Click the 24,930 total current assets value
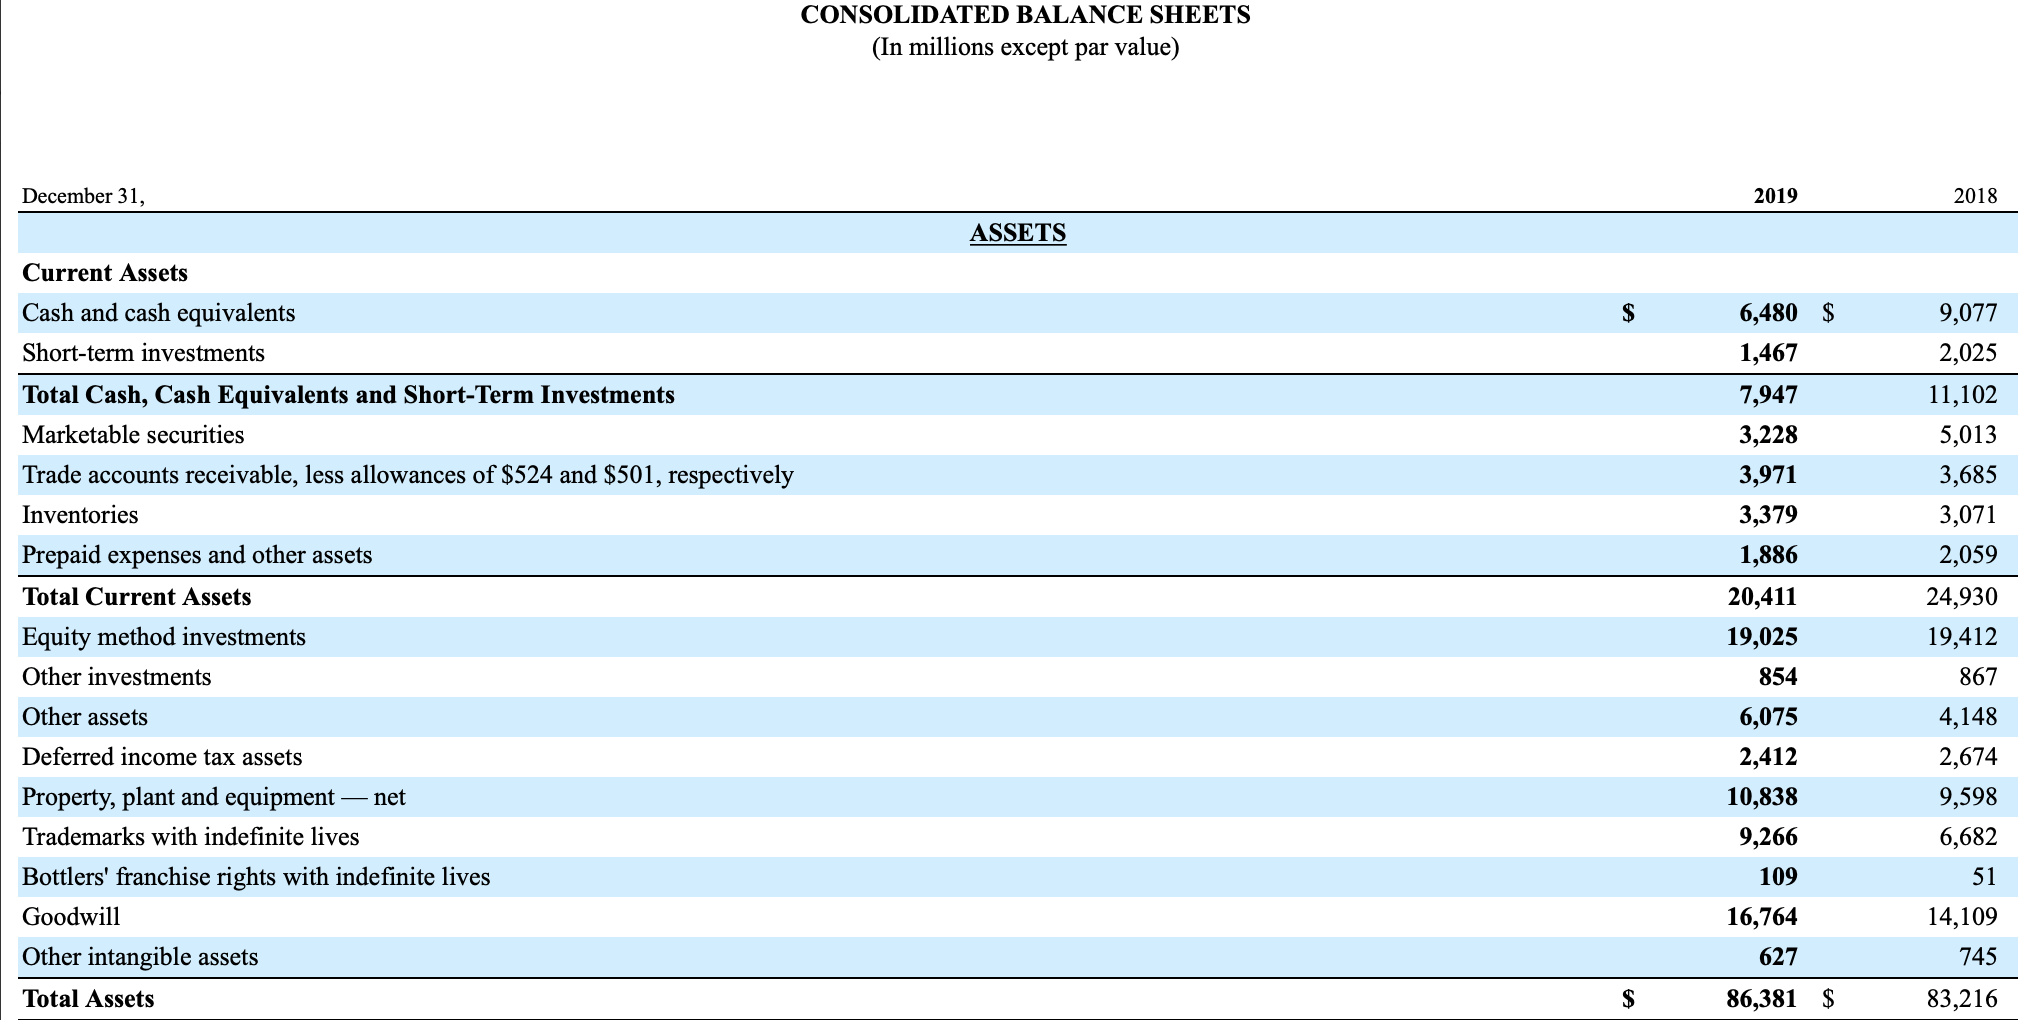The width and height of the screenshot is (2044, 1020). pos(1962,597)
